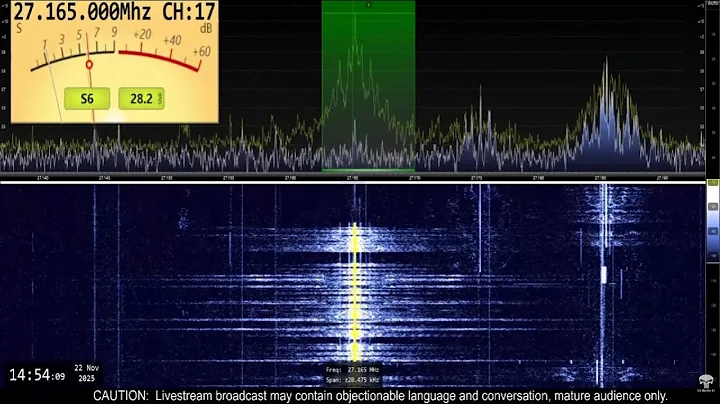Click the 27.150 frequency axis label
The height and width of the screenshot is (404, 720).
point(166,177)
